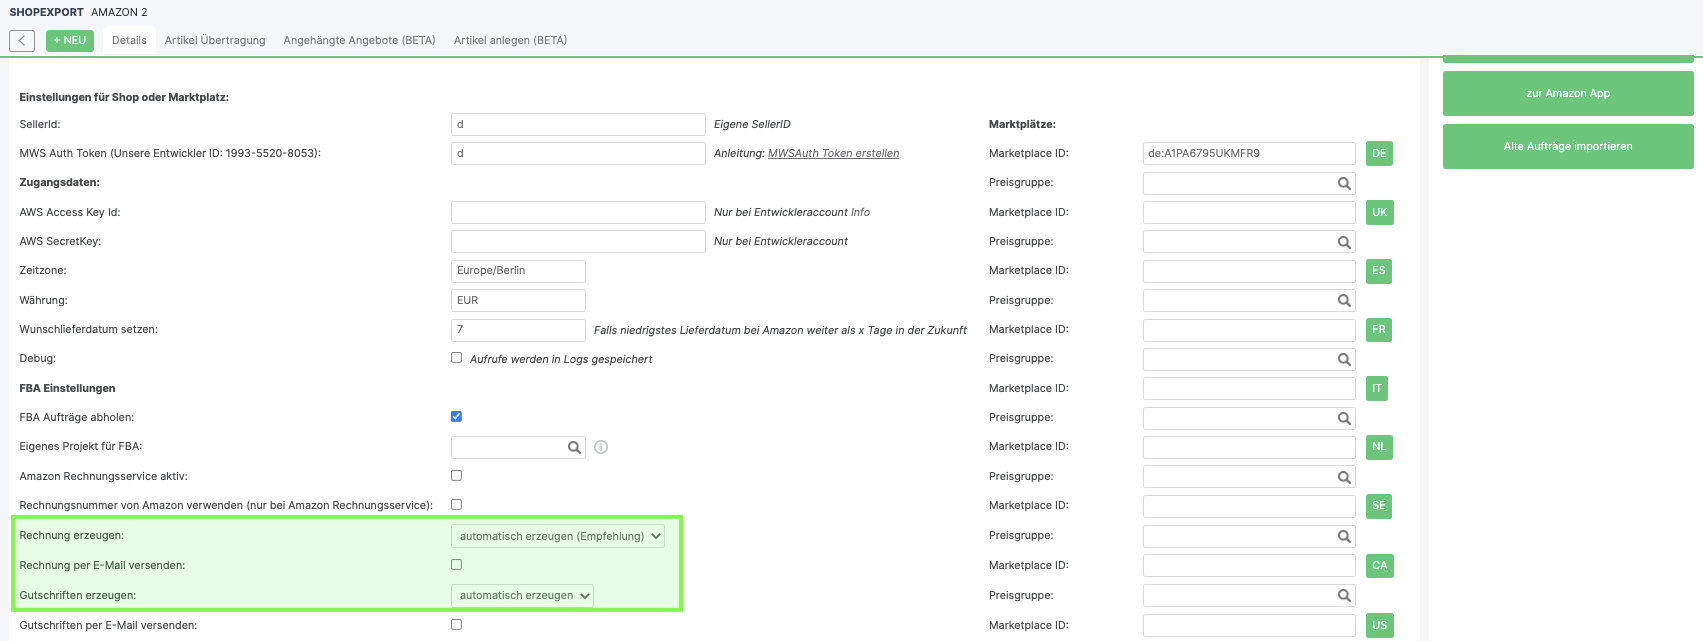This screenshot has width=1703, height=641.
Task: Click the back arrow button
Action: click(x=22, y=41)
